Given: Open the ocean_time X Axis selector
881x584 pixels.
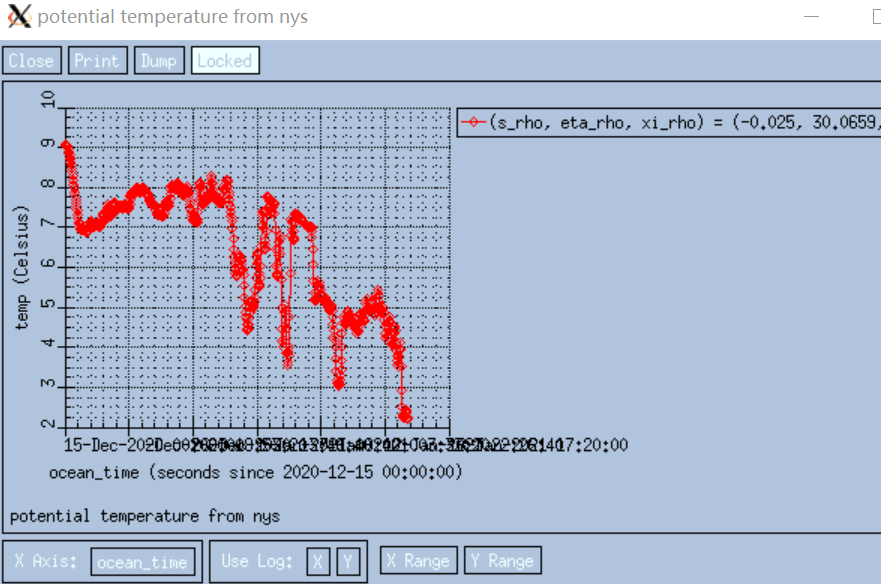Looking at the screenshot, I should click(x=142, y=562).
